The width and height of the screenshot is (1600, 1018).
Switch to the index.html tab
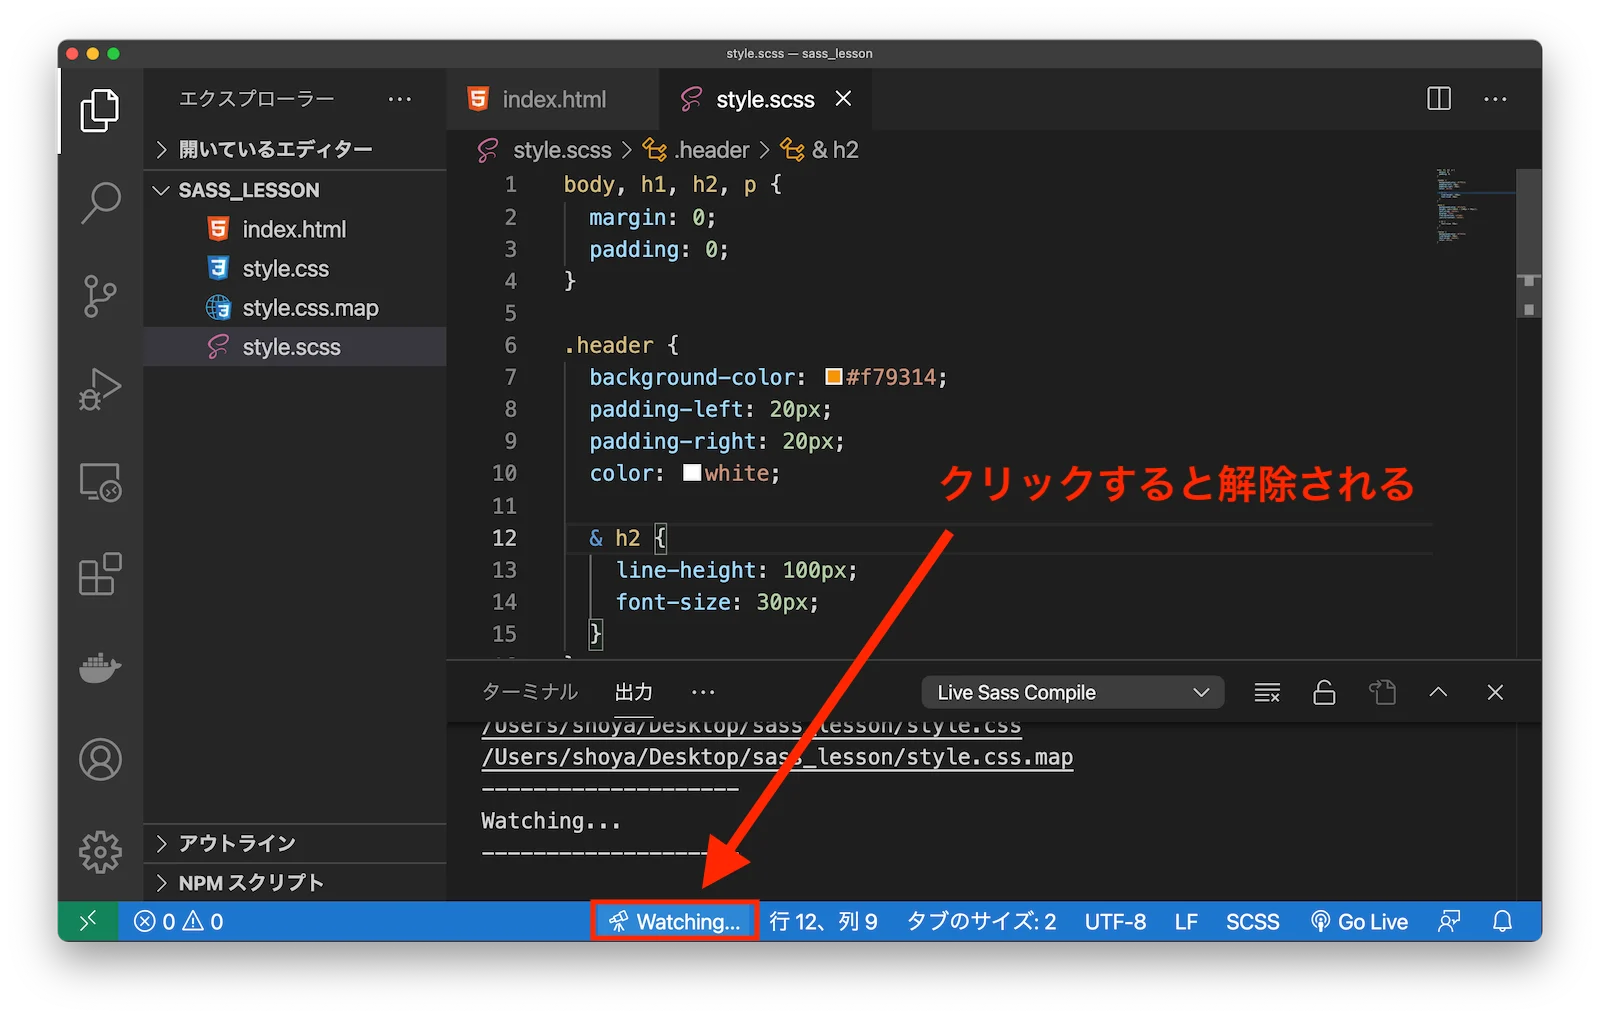pyautogui.click(x=552, y=99)
